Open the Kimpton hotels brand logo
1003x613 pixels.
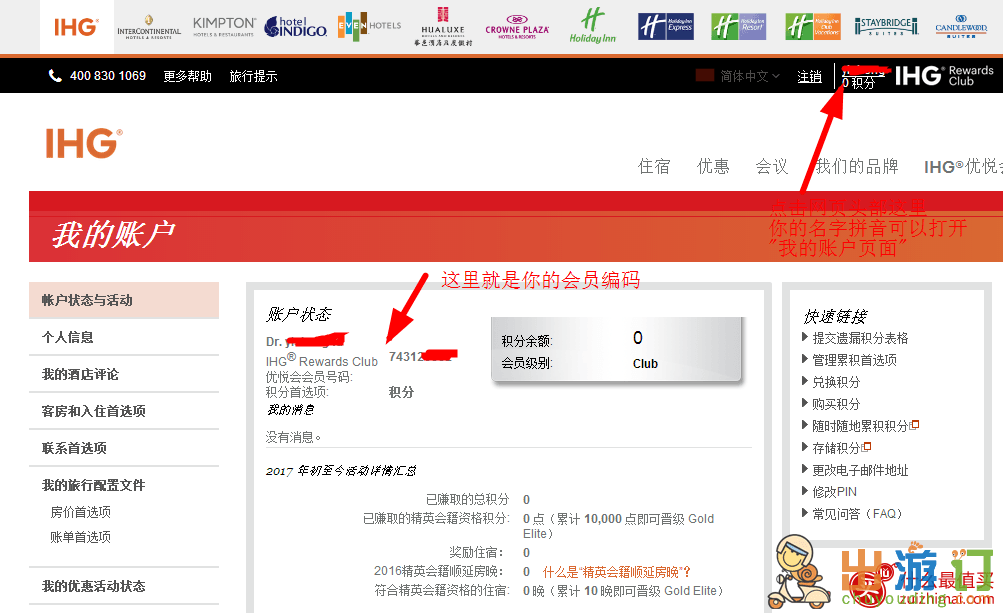(x=224, y=27)
